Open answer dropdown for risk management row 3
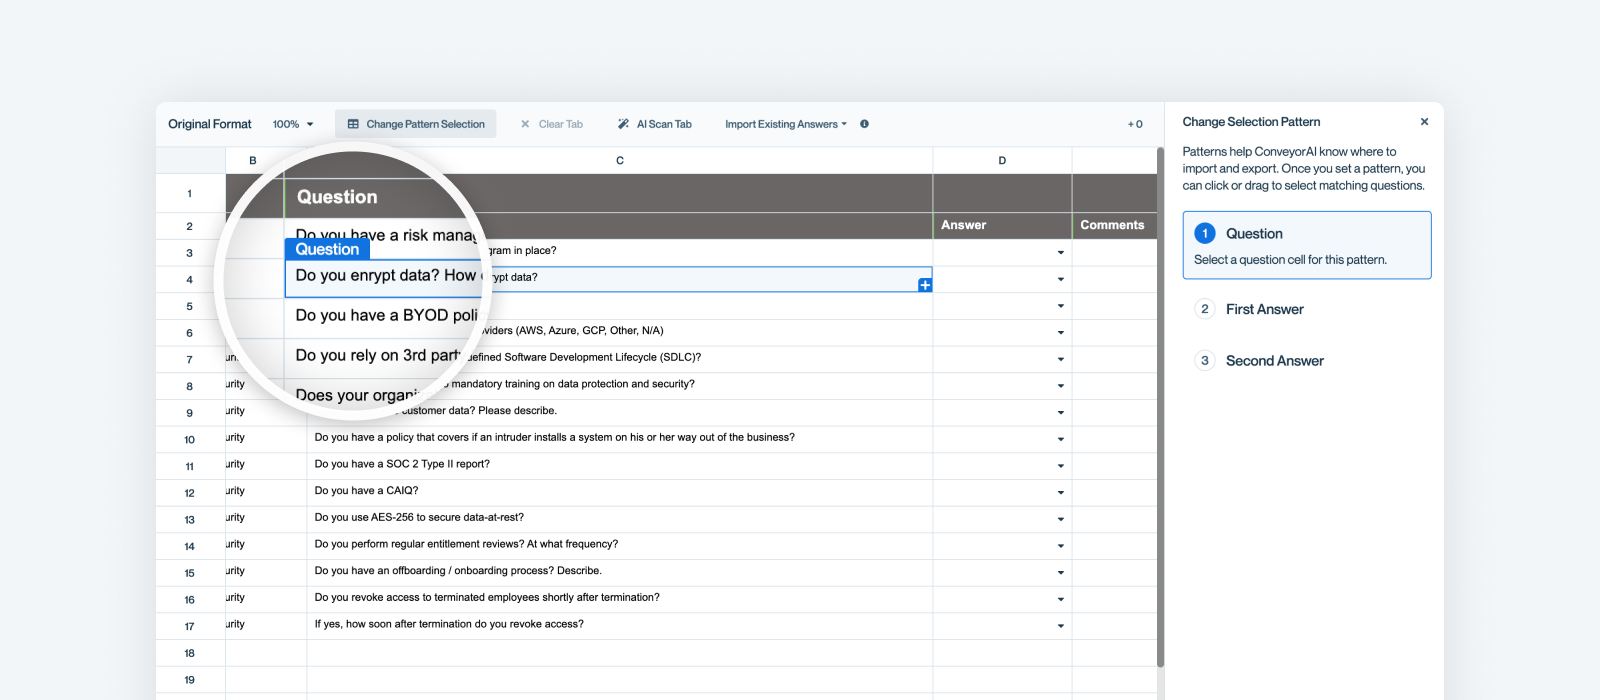 [1061, 252]
